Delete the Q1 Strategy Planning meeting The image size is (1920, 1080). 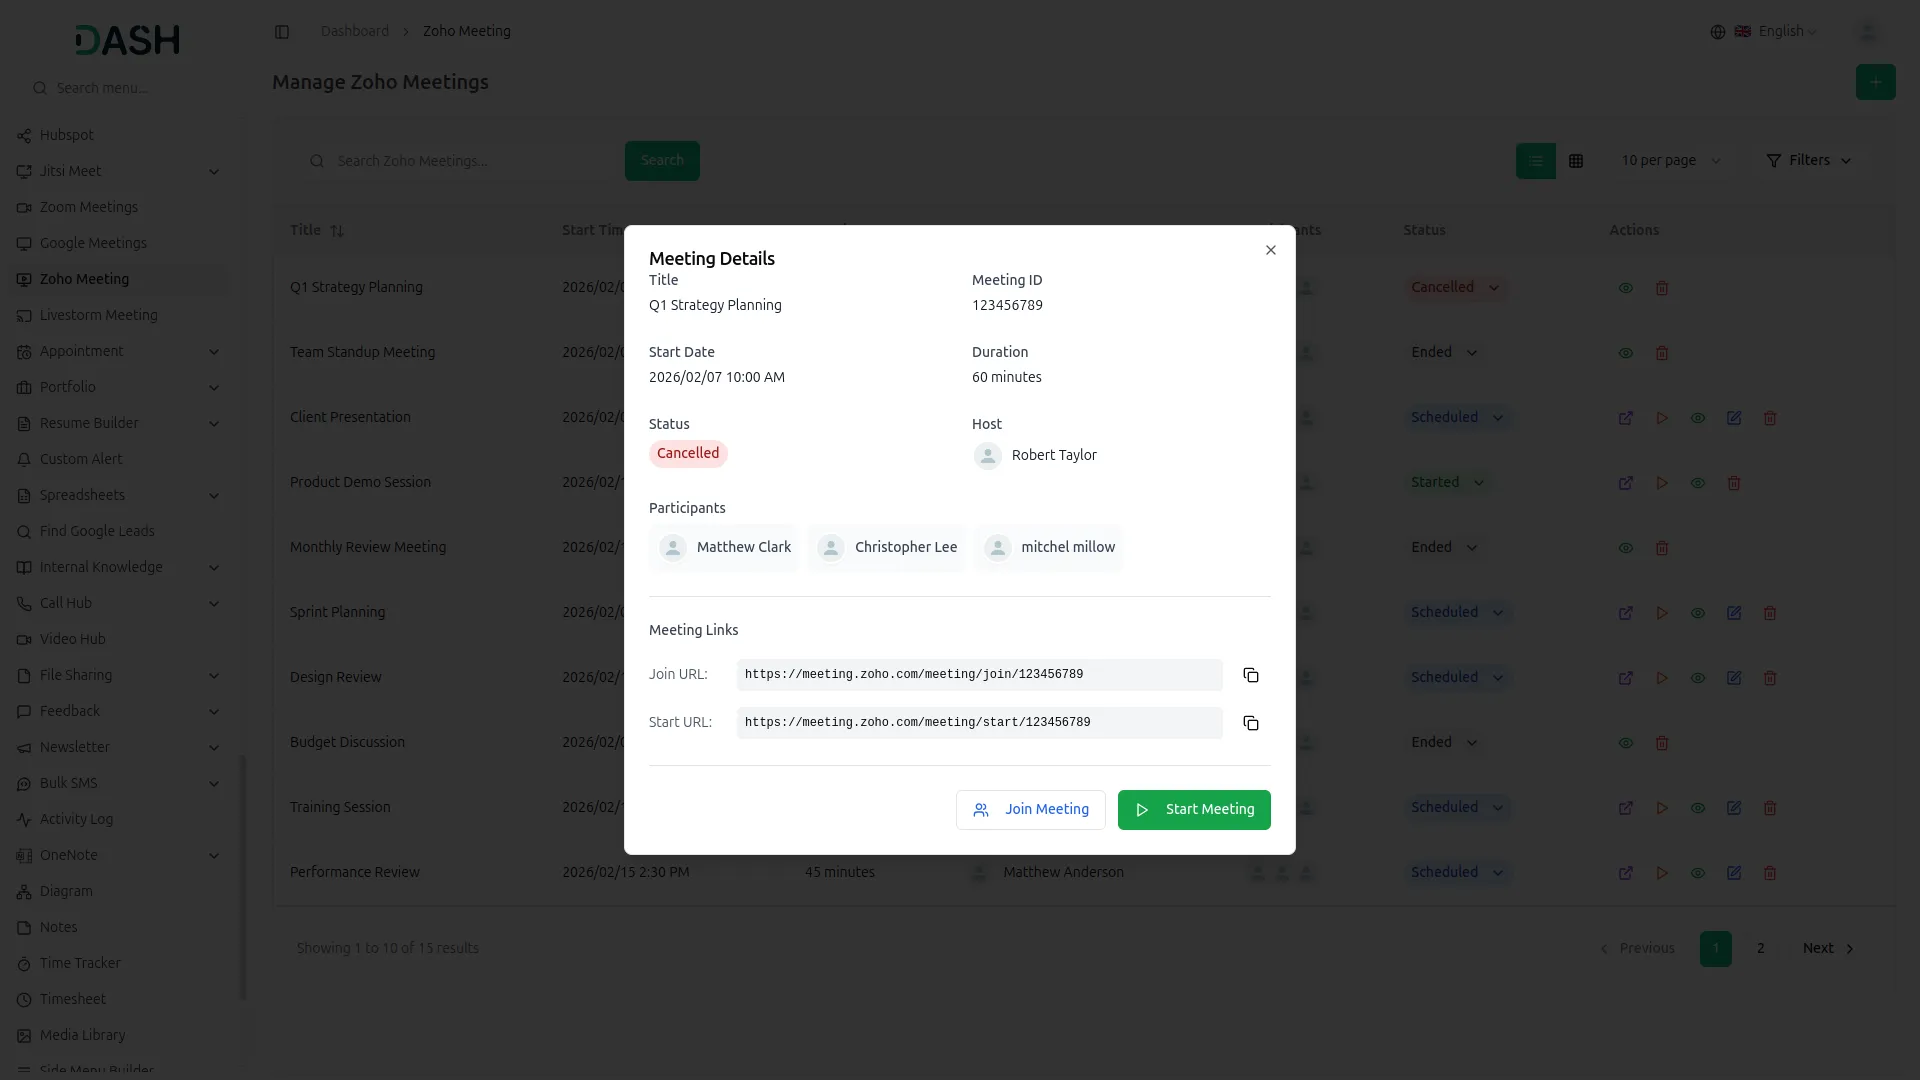[x=1662, y=288]
